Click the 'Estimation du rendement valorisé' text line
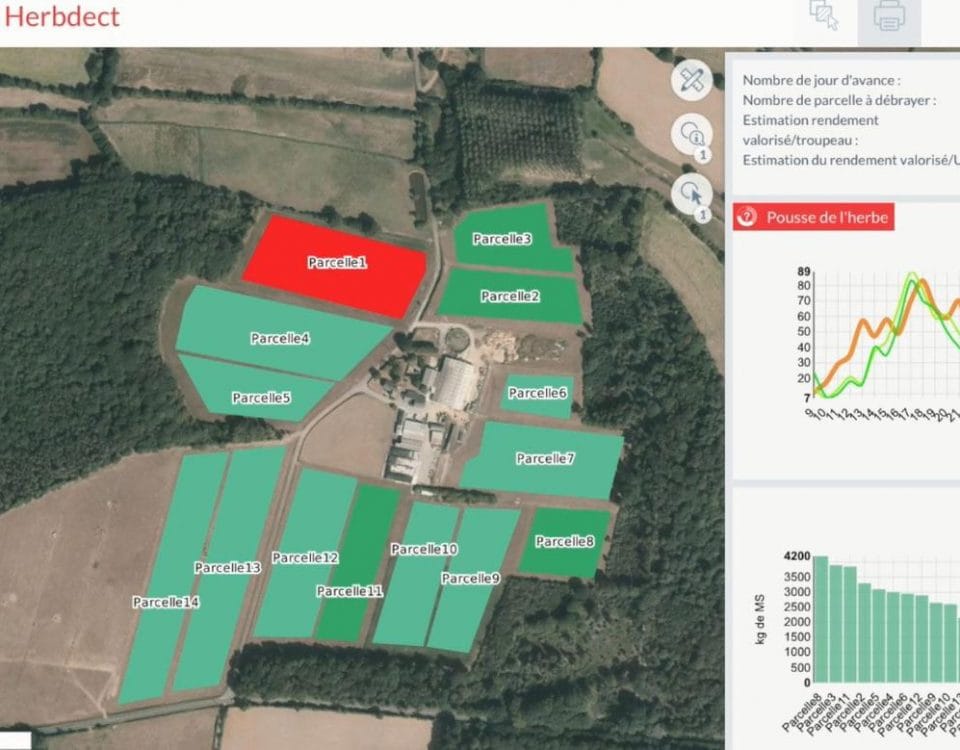 (x=851, y=160)
